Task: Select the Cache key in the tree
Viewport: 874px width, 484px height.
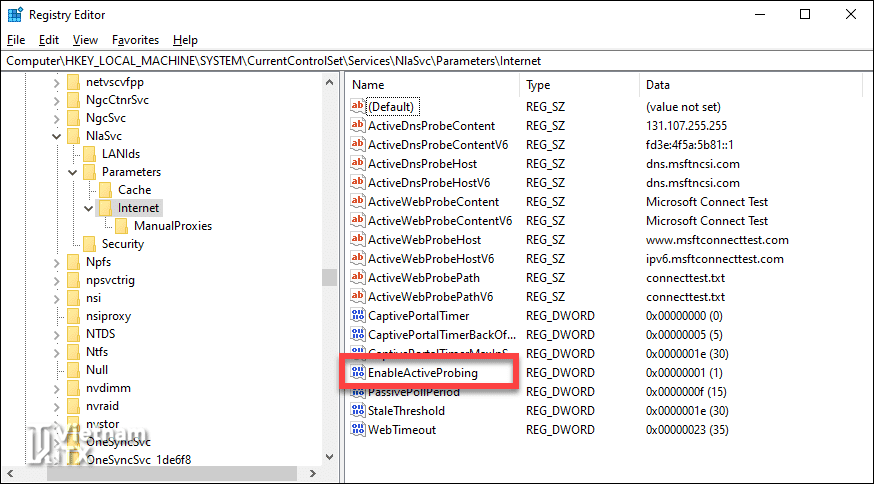Action: pyautogui.click(x=134, y=190)
